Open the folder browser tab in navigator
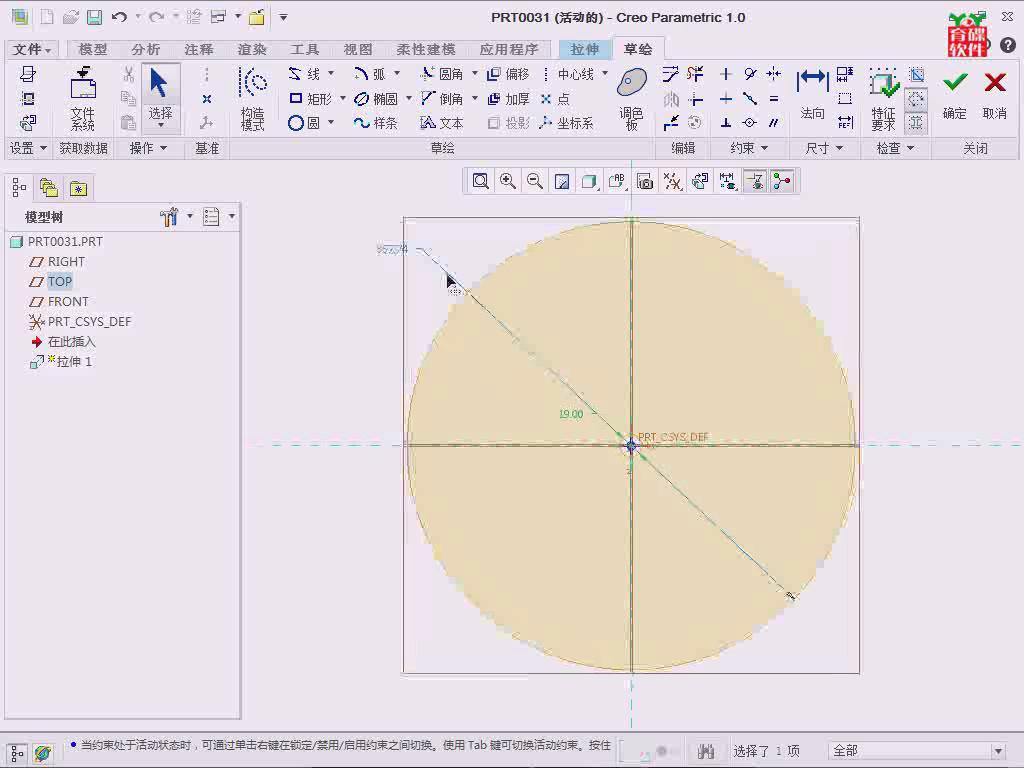 pyautogui.click(x=49, y=189)
